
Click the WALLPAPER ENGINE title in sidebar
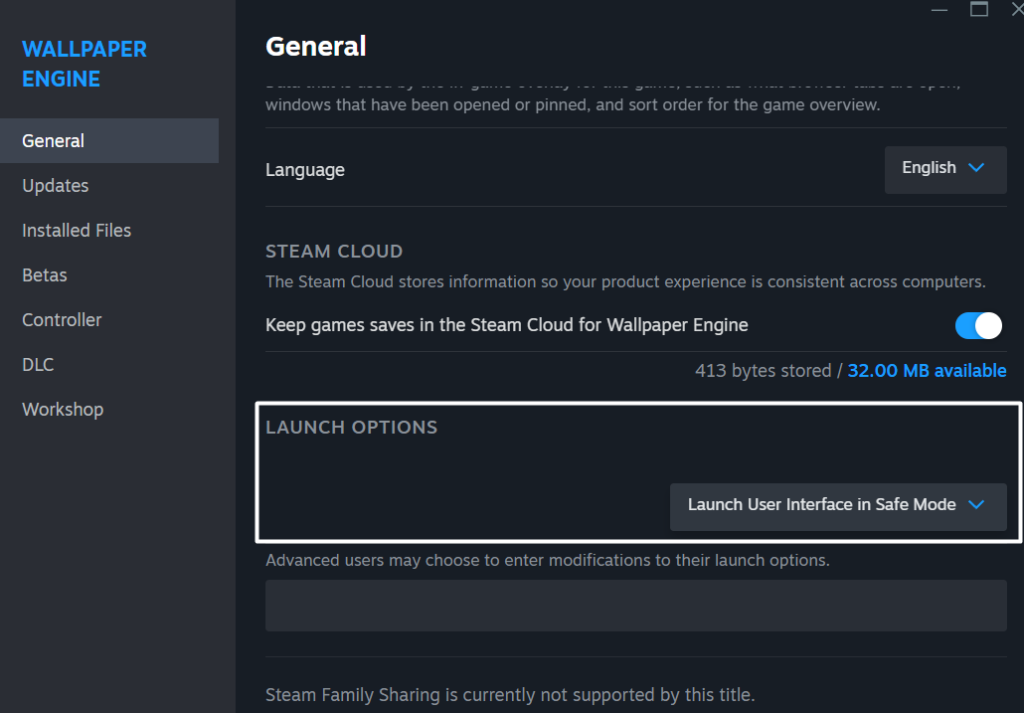pos(84,64)
